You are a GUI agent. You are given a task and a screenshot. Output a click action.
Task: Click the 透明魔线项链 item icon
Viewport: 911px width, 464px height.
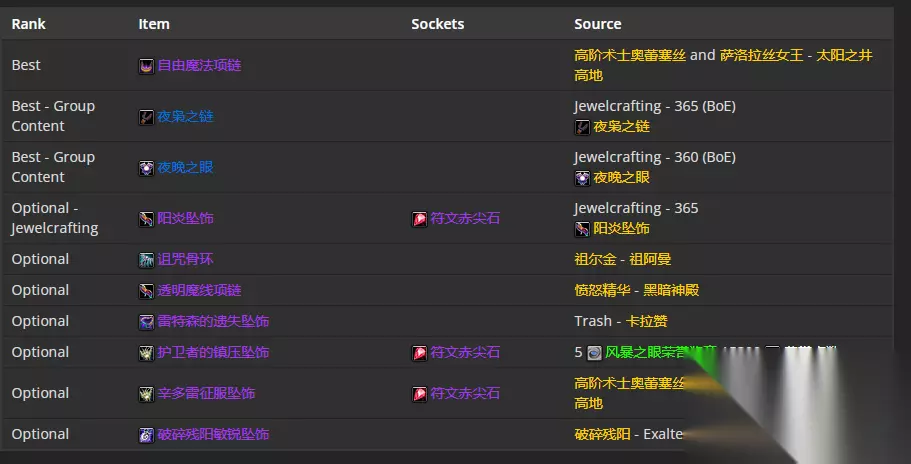pyautogui.click(x=146, y=291)
